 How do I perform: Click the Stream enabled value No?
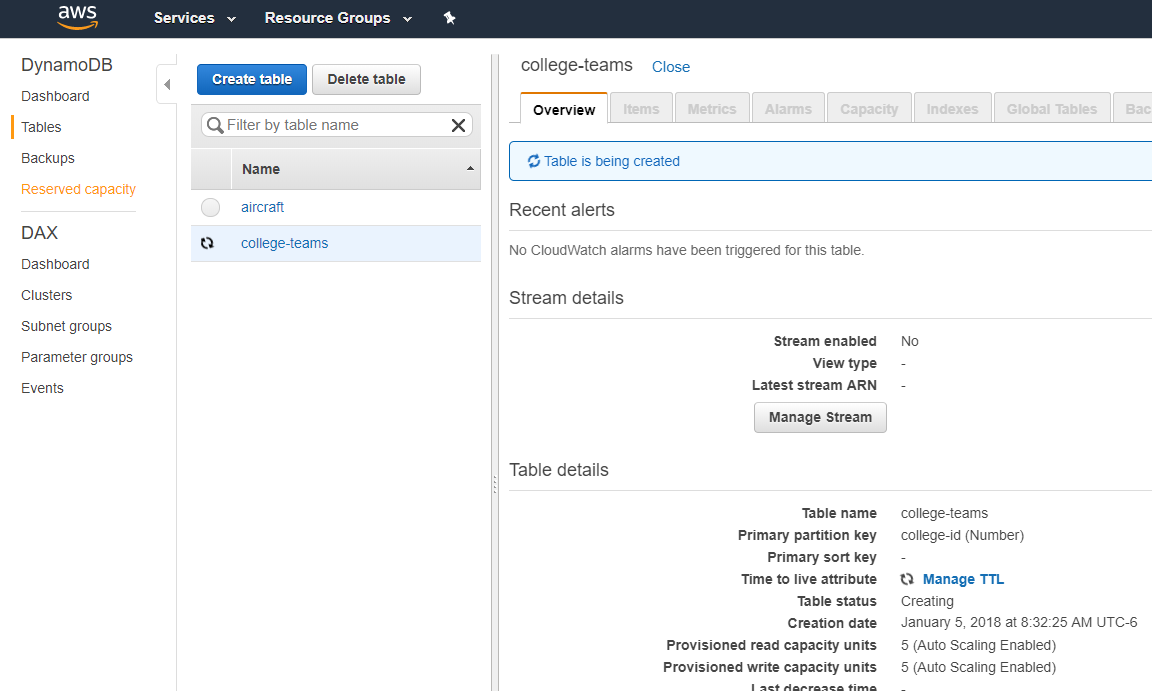point(910,341)
